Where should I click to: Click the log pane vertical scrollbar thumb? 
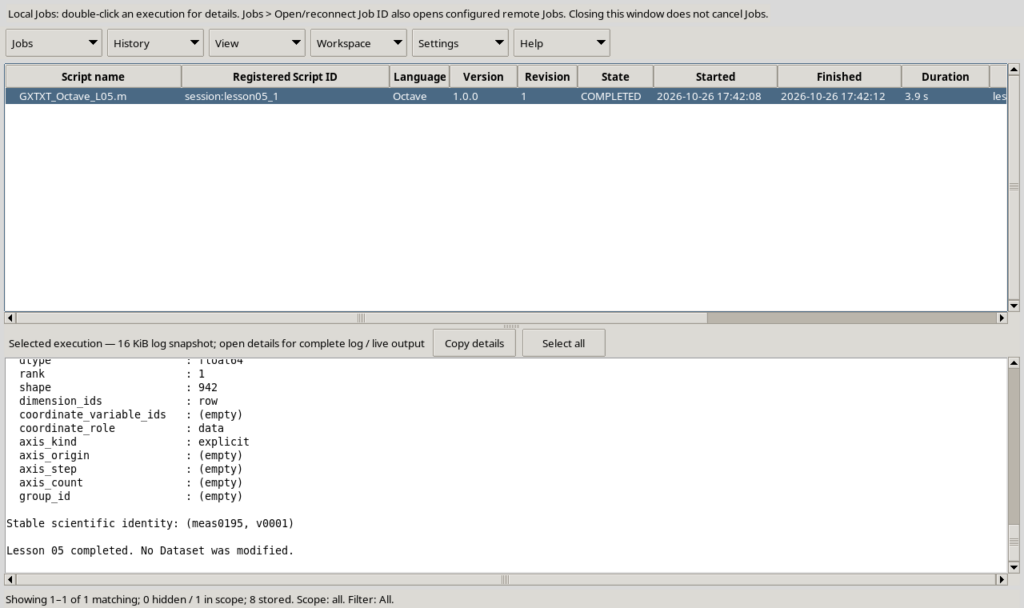coord(1014,542)
